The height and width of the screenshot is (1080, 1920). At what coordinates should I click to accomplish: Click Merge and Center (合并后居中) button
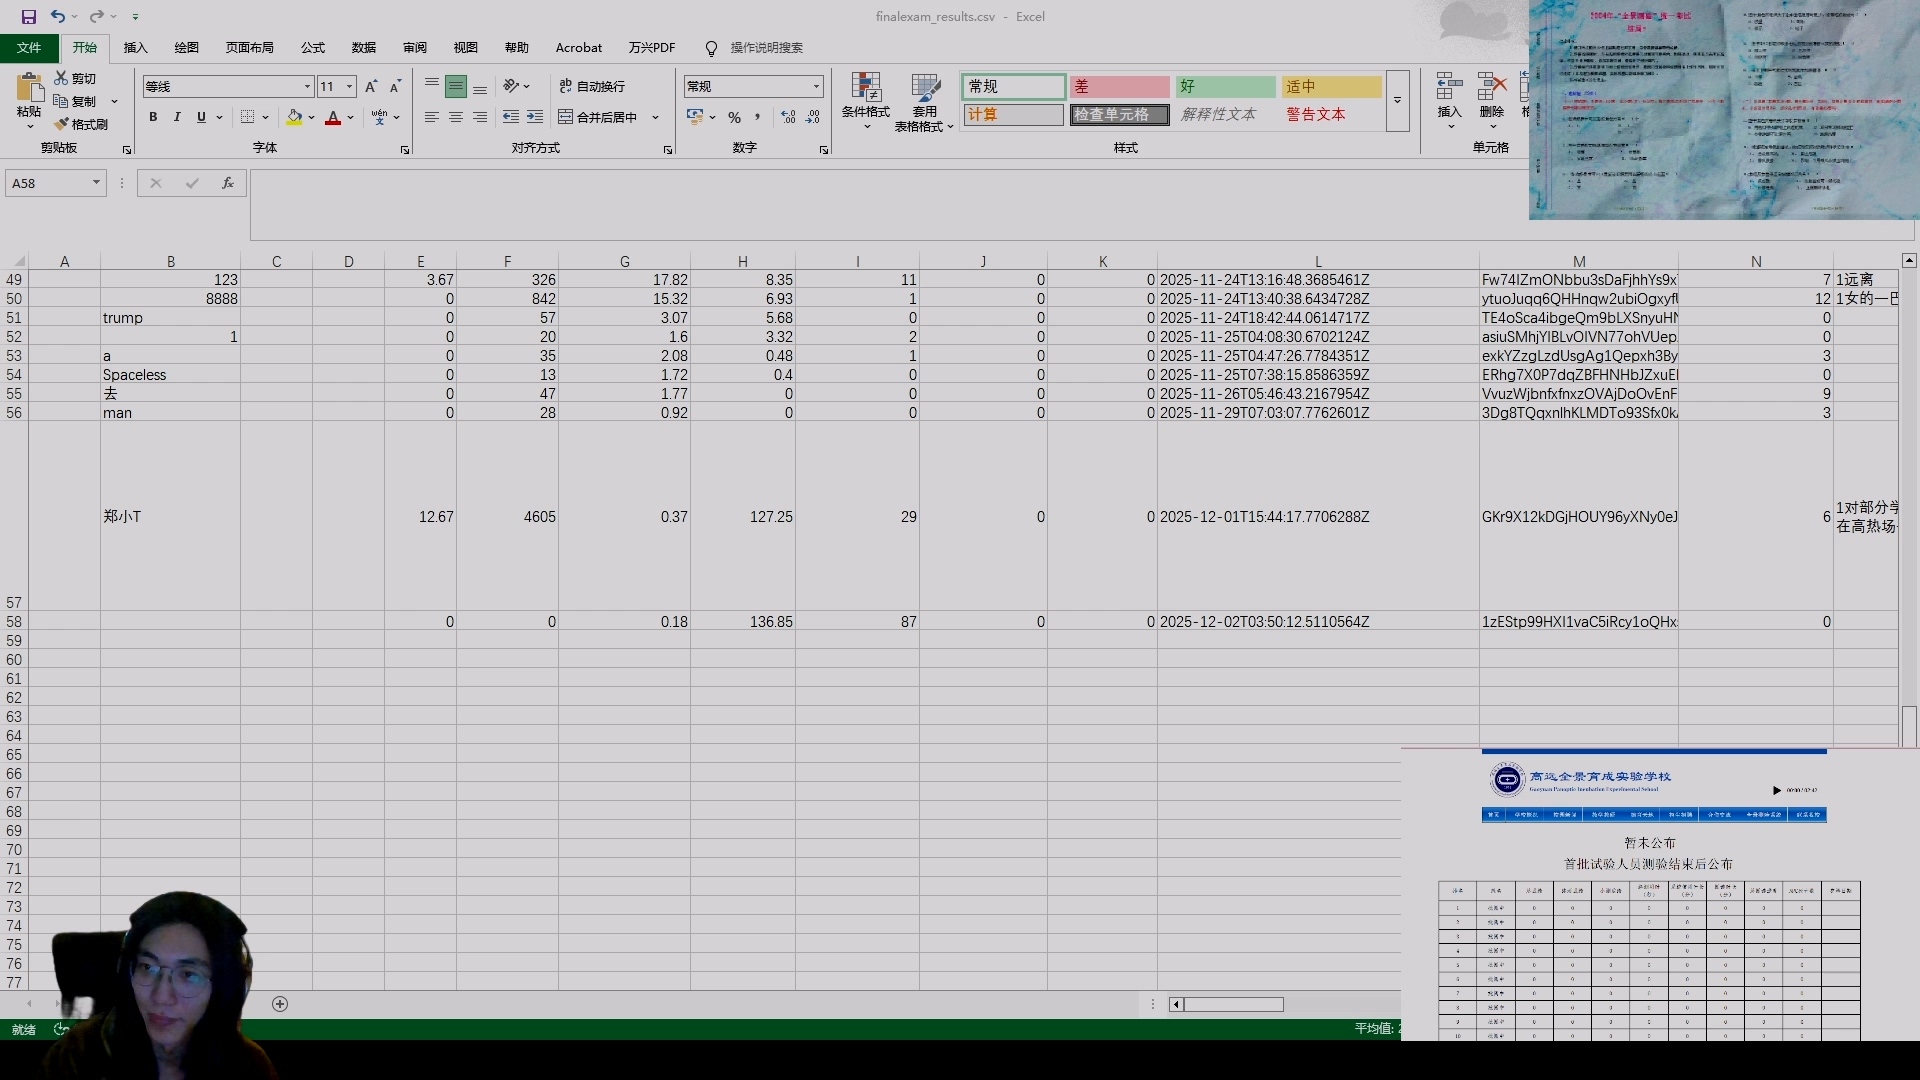598,117
